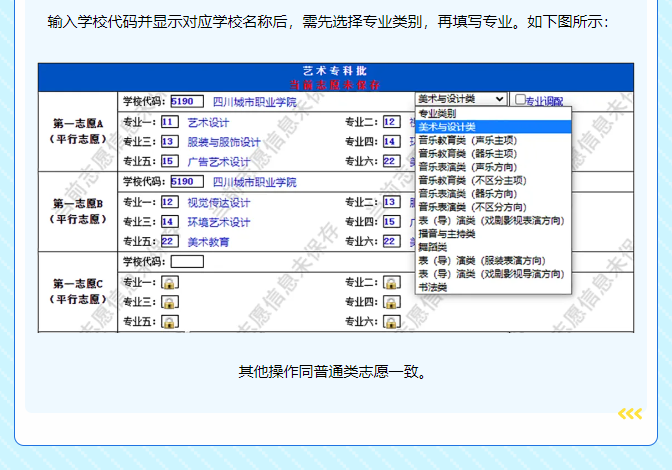Click the lock icon for 专业四 in 第一志愿C
This screenshot has width=672, height=470.
[393, 302]
